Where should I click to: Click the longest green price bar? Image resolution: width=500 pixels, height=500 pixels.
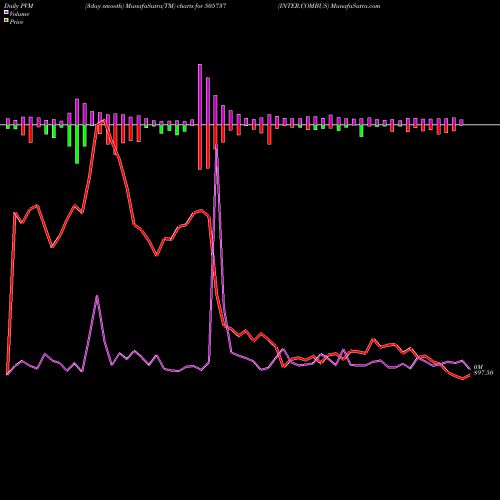pyautogui.click(x=77, y=144)
